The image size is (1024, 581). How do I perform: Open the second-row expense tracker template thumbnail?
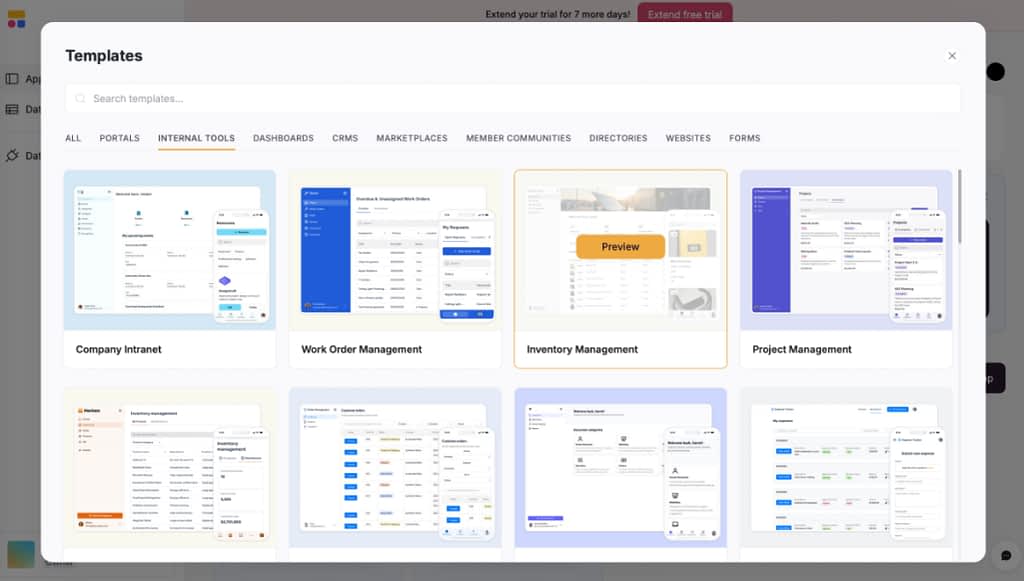[x=846, y=467]
